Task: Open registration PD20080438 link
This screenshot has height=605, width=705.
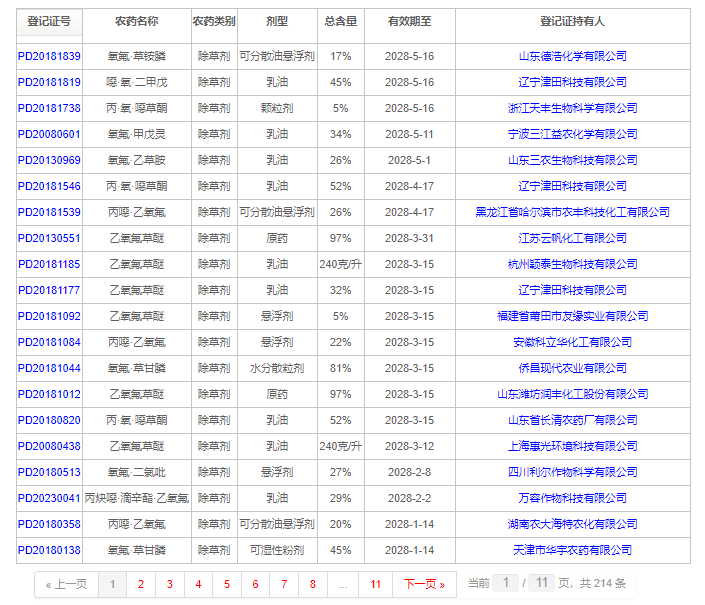Action: pos(49,446)
